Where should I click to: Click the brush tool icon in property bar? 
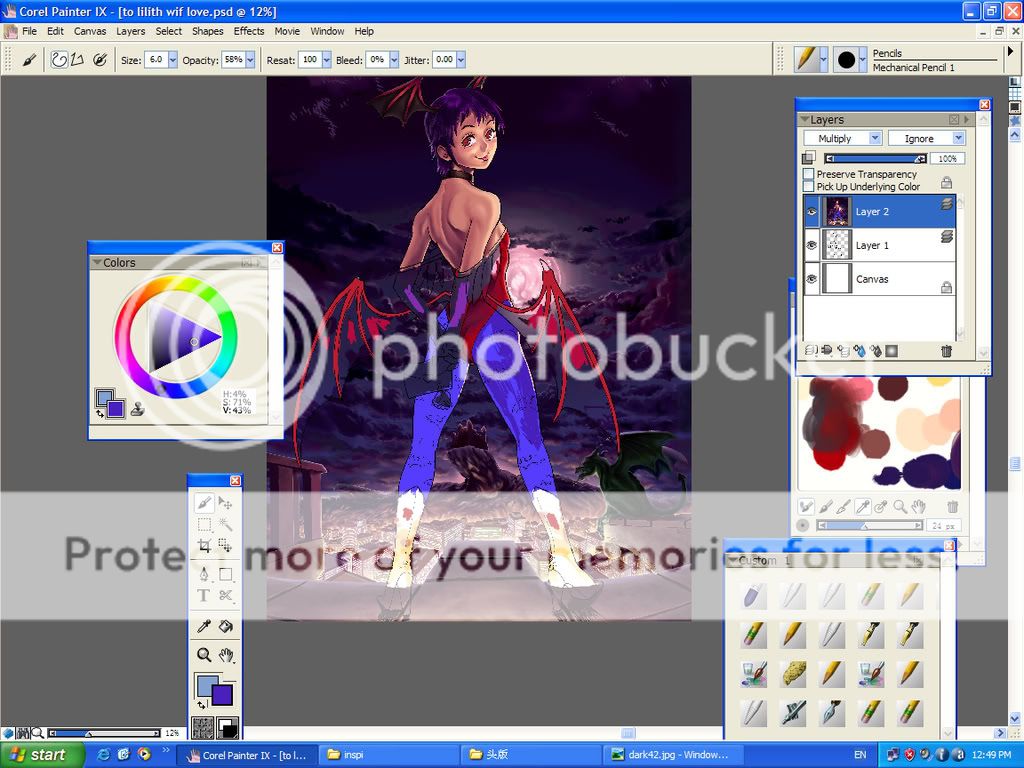(29, 60)
